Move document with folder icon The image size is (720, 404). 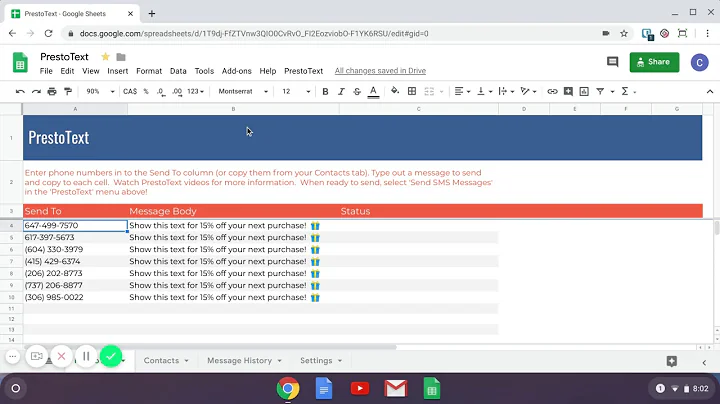[121, 57]
